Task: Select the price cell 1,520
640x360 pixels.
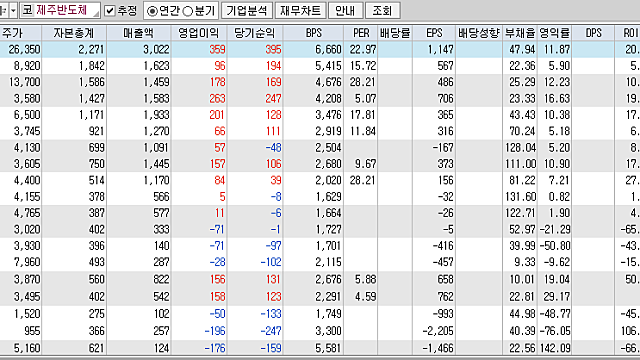Action: tap(27, 314)
